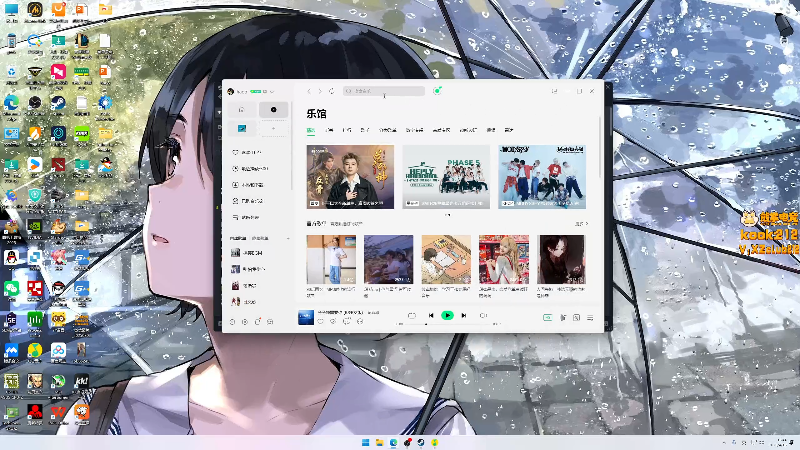Switch to mini player mode icon

[x=554, y=91]
